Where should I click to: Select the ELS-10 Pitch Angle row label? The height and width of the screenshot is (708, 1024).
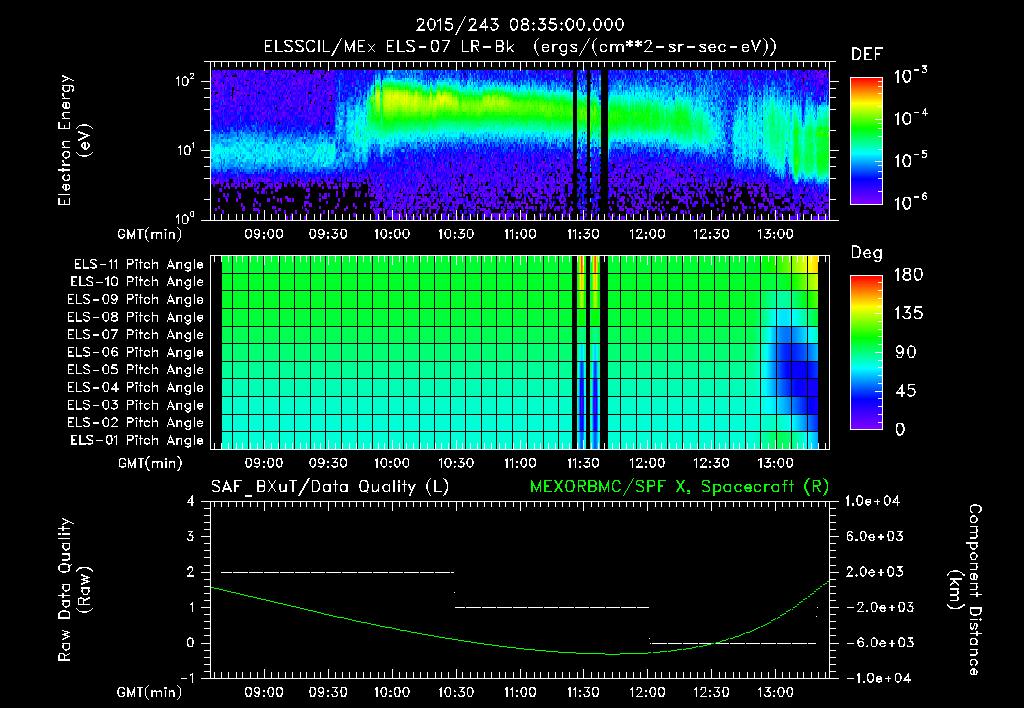(x=136, y=282)
